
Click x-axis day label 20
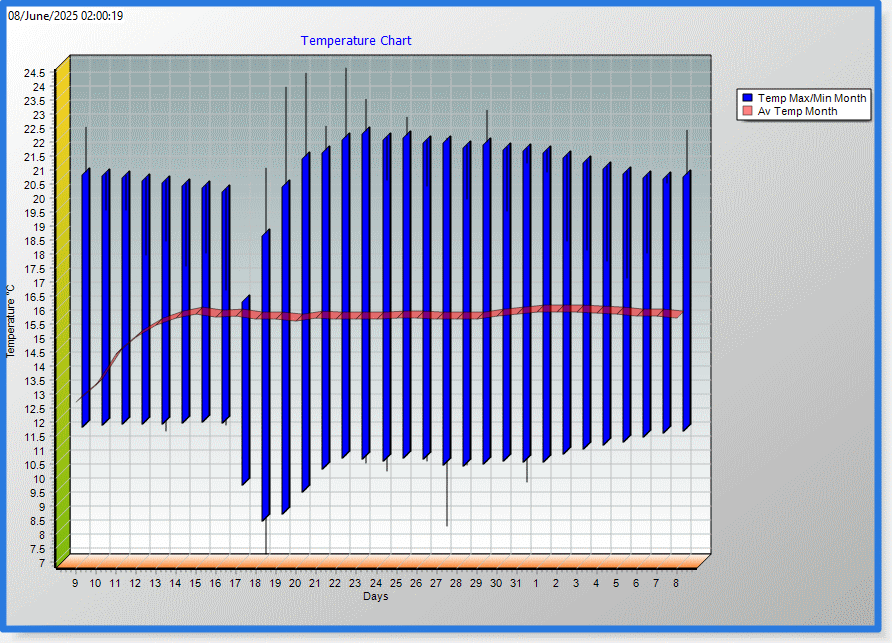coord(295,583)
